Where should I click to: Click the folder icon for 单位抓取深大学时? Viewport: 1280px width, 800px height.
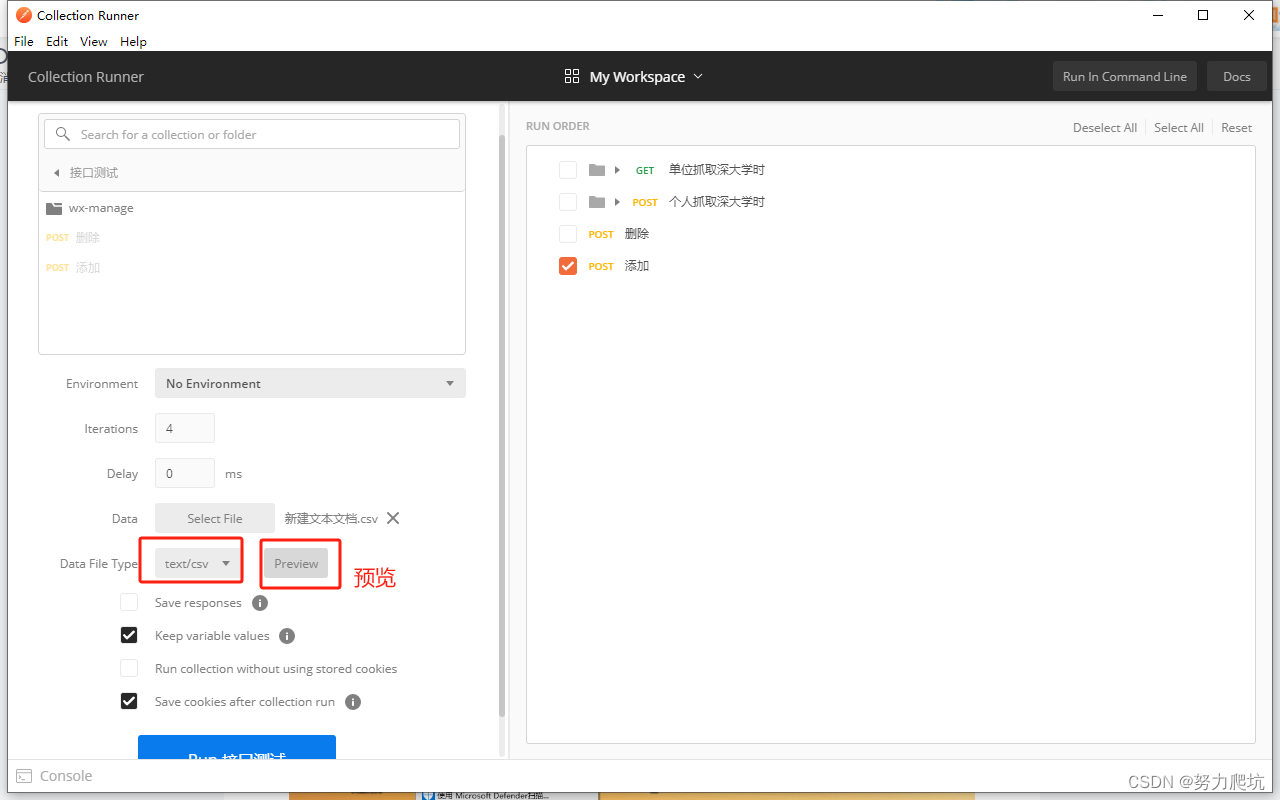point(596,169)
